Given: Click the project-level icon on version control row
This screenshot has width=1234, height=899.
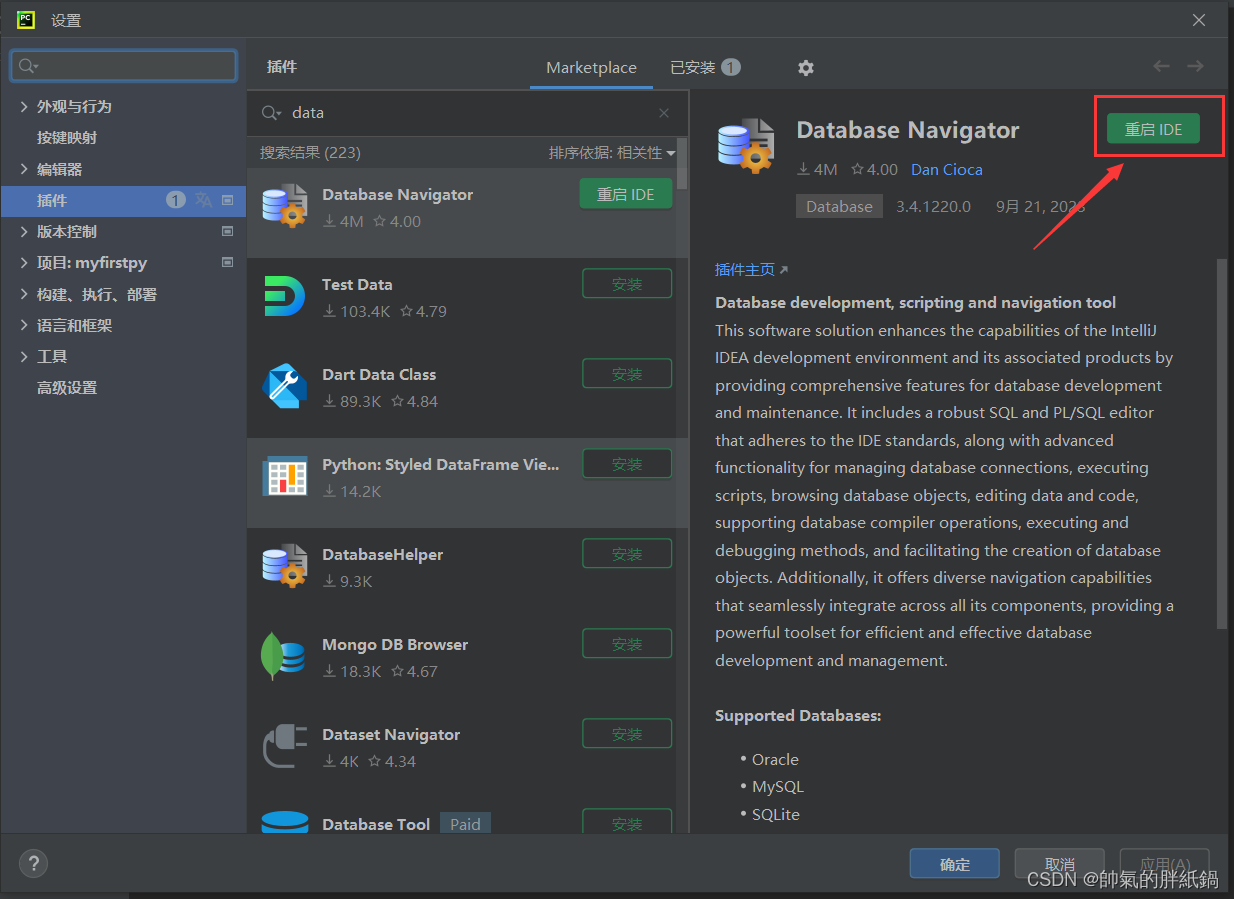Looking at the screenshot, I should 227,231.
